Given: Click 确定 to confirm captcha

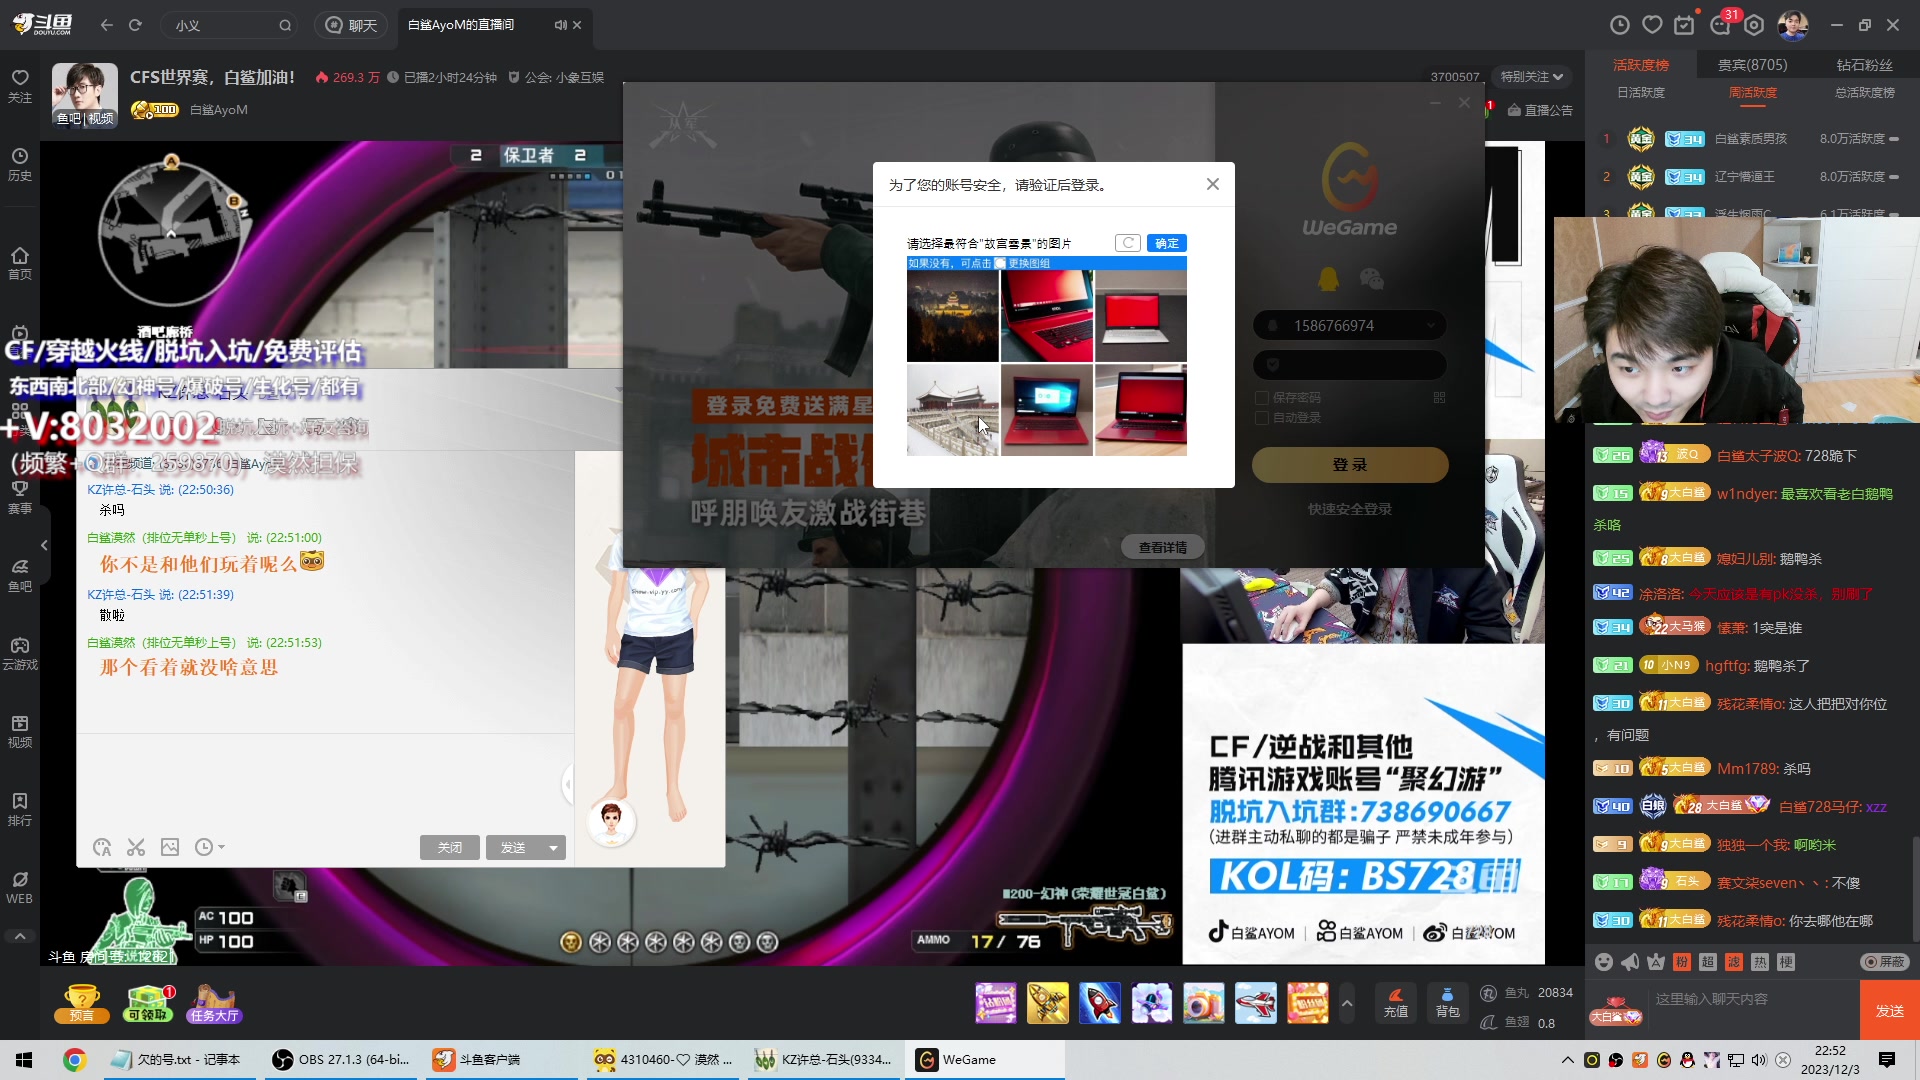Looking at the screenshot, I should click(x=1166, y=243).
